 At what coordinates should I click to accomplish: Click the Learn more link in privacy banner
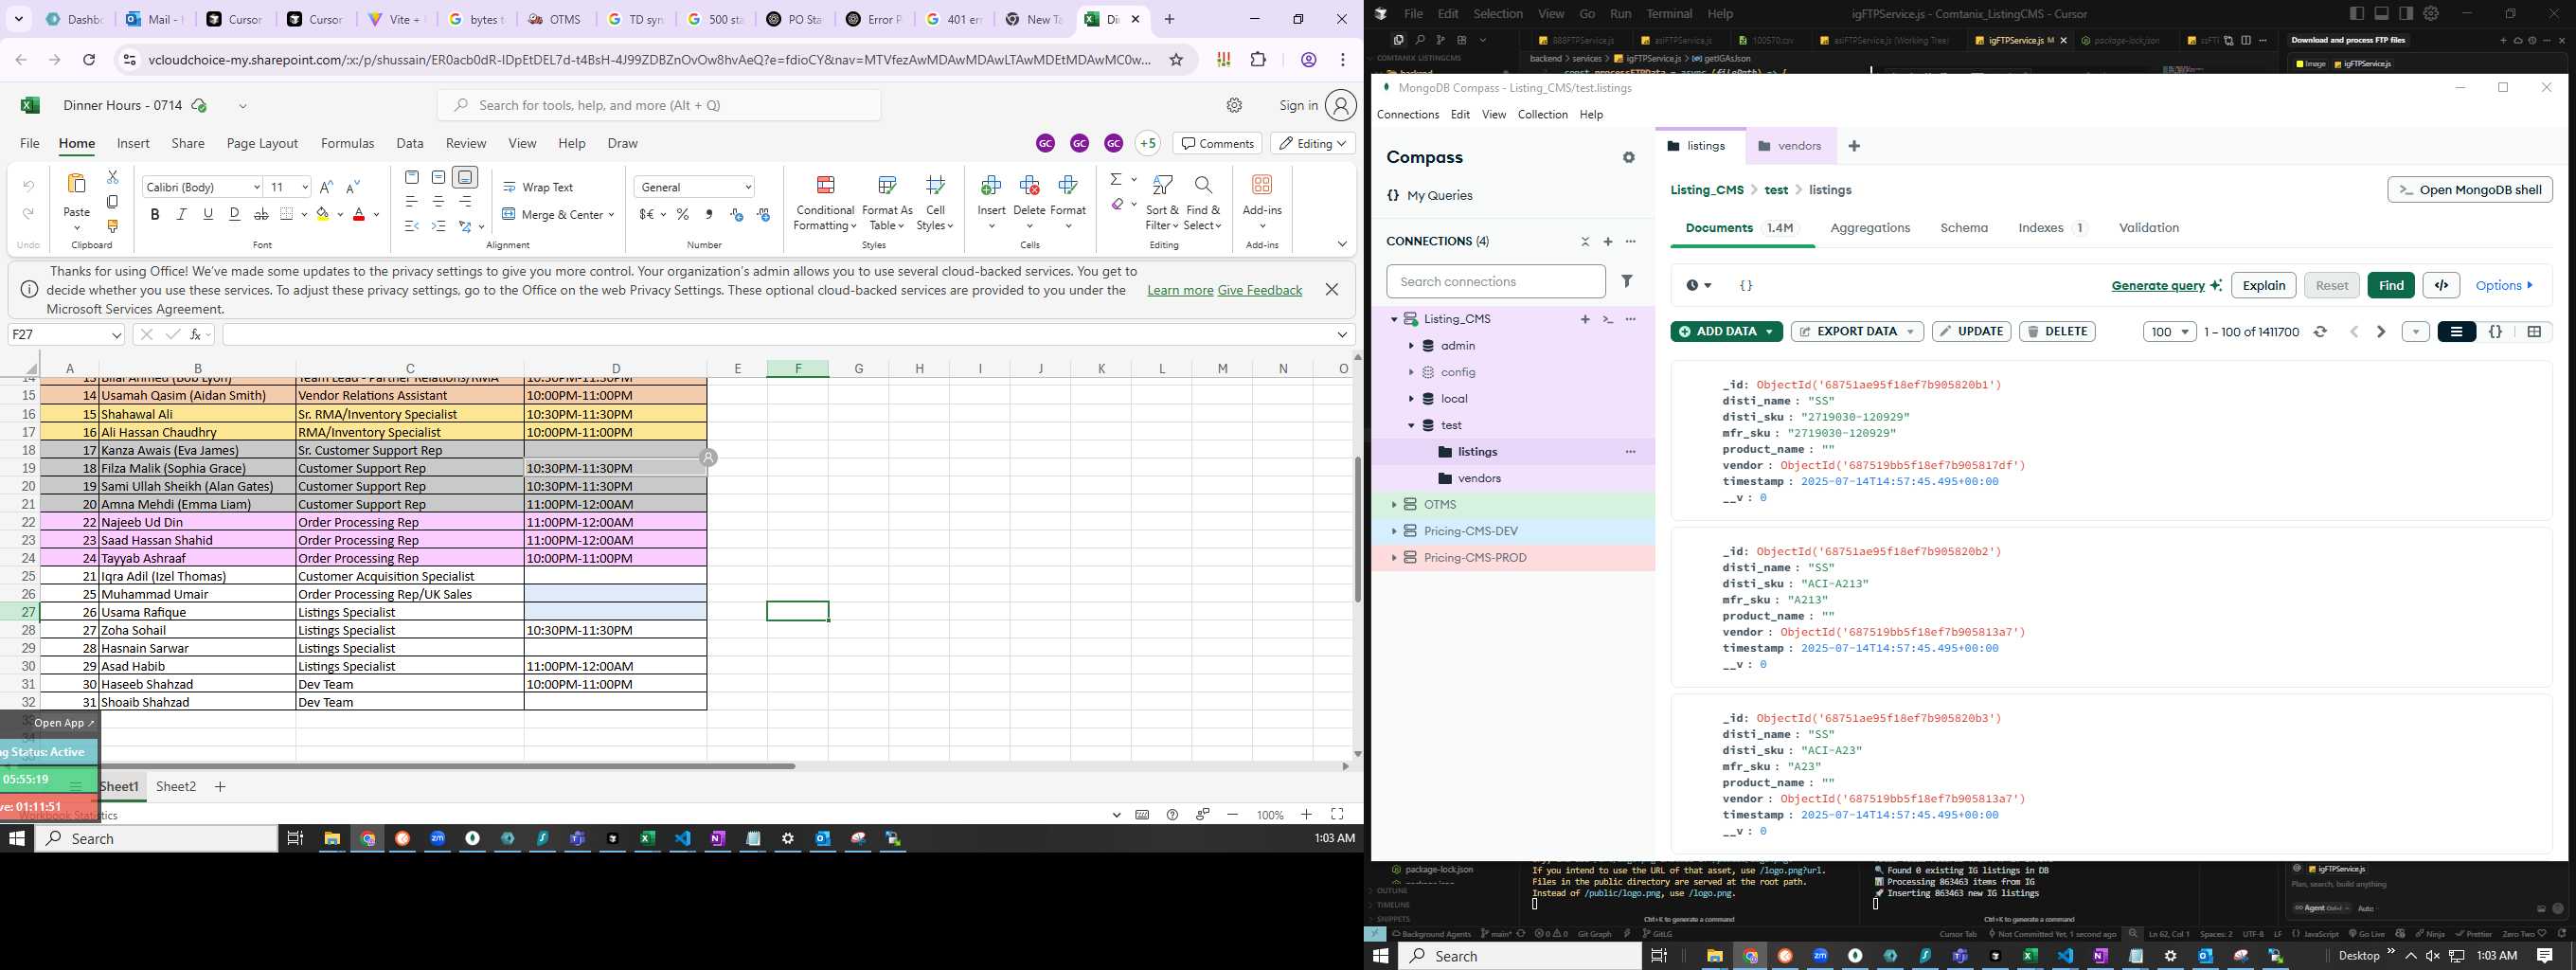point(1180,290)
